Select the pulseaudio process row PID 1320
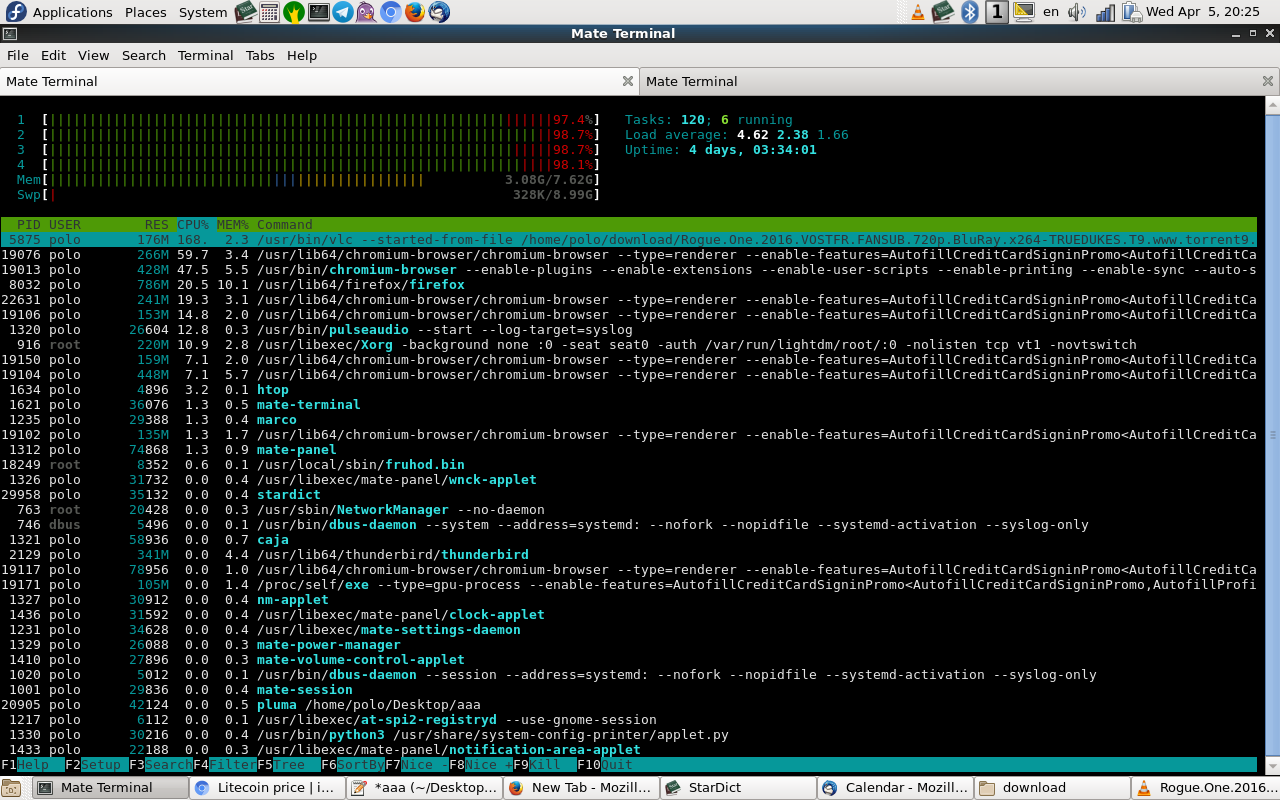Screen dimensions: 1280x800 (x=629, y=330)
